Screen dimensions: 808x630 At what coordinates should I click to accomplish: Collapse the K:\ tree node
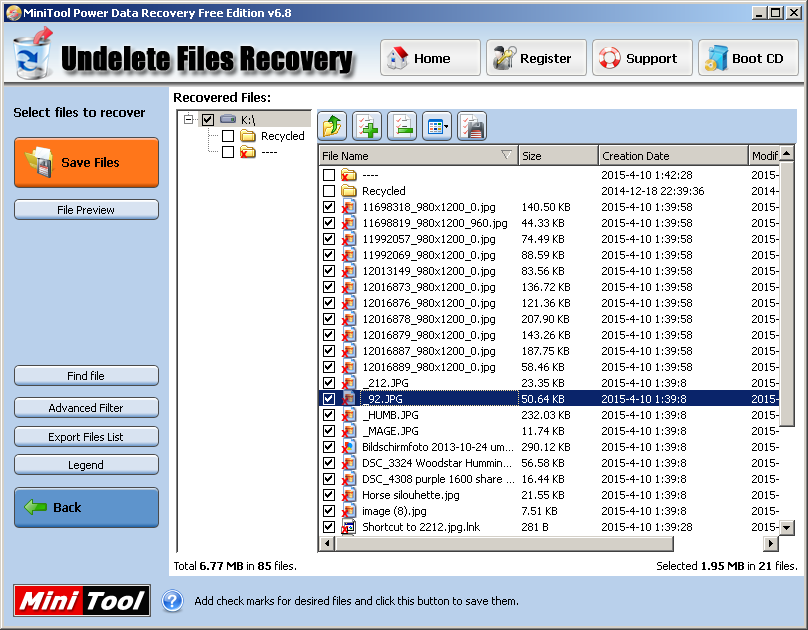pyautogui.click(x=189, y=120)
